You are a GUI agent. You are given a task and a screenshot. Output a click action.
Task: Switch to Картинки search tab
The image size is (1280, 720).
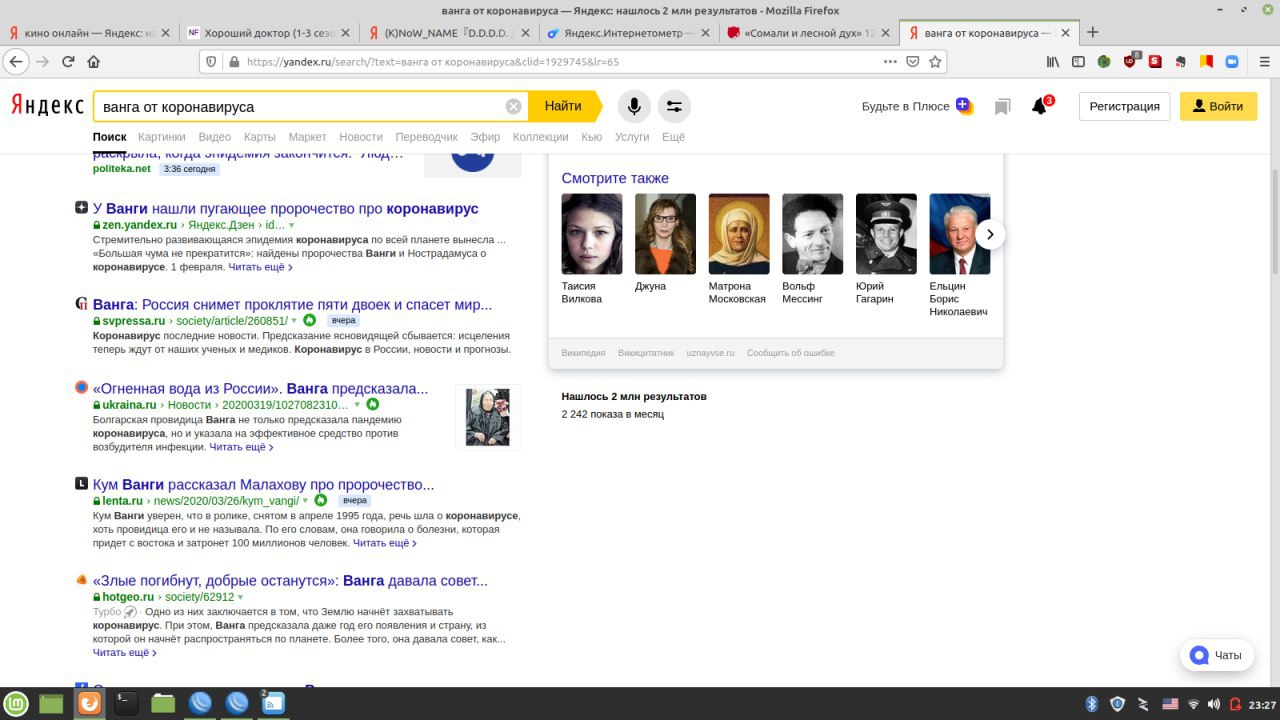pos(162,137)
